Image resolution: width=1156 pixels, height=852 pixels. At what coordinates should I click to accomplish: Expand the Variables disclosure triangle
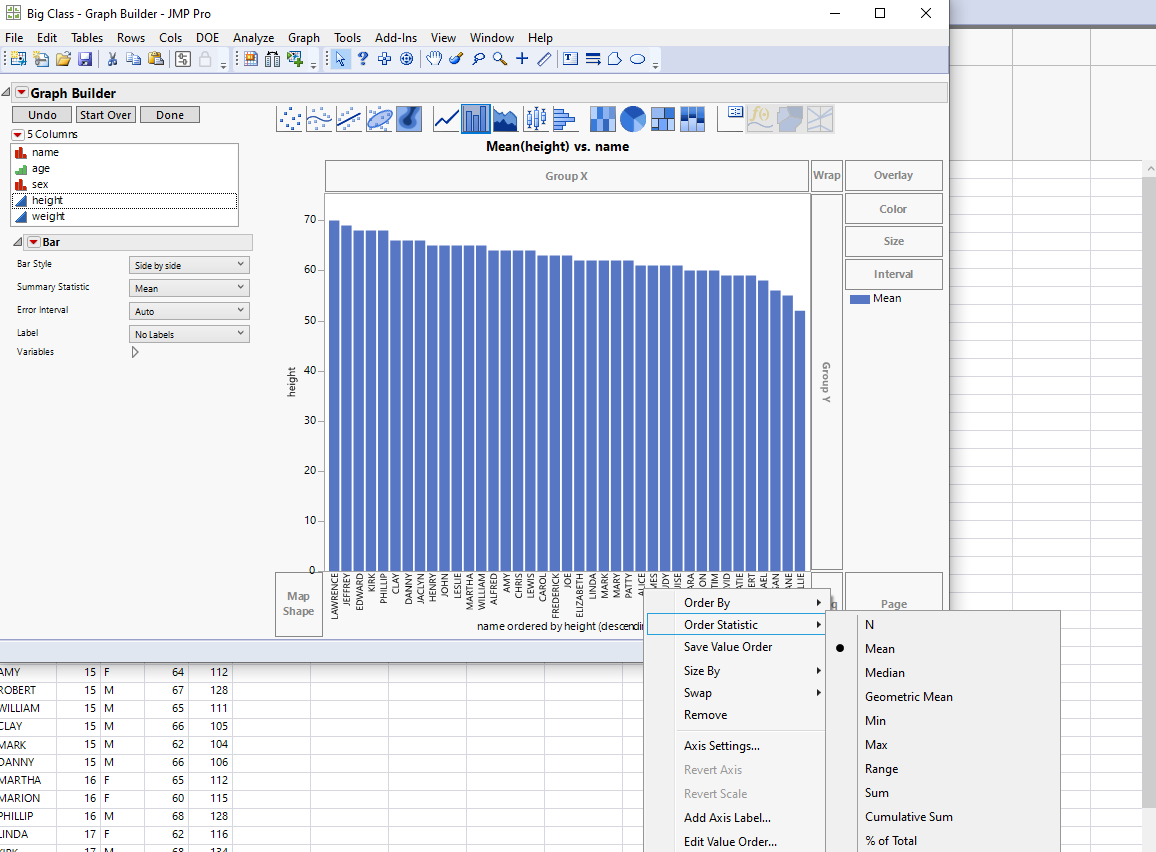coord(135,352)
